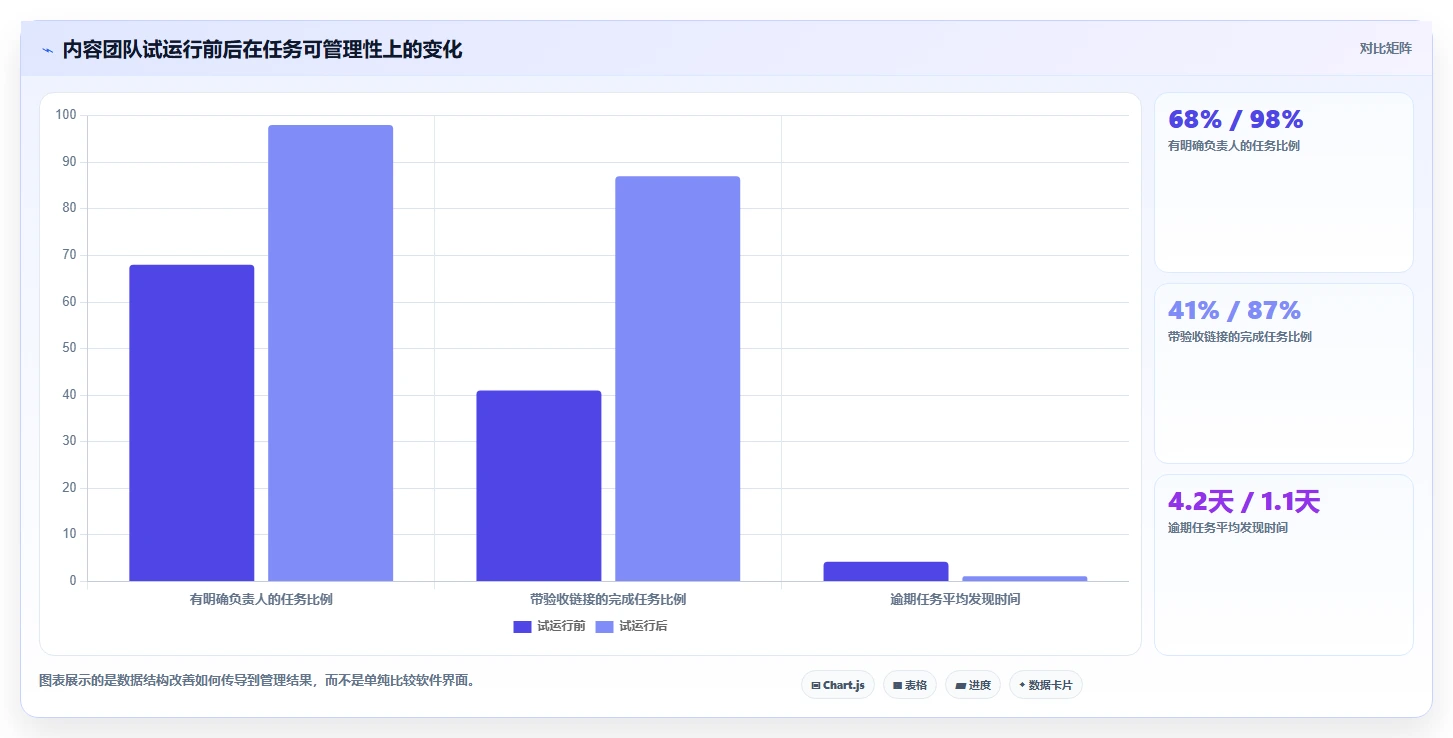Click the x-axis label 带验收链接的完成任务比例
Viewport: 1453px width, 738px height.
click(x=608, y=600)
